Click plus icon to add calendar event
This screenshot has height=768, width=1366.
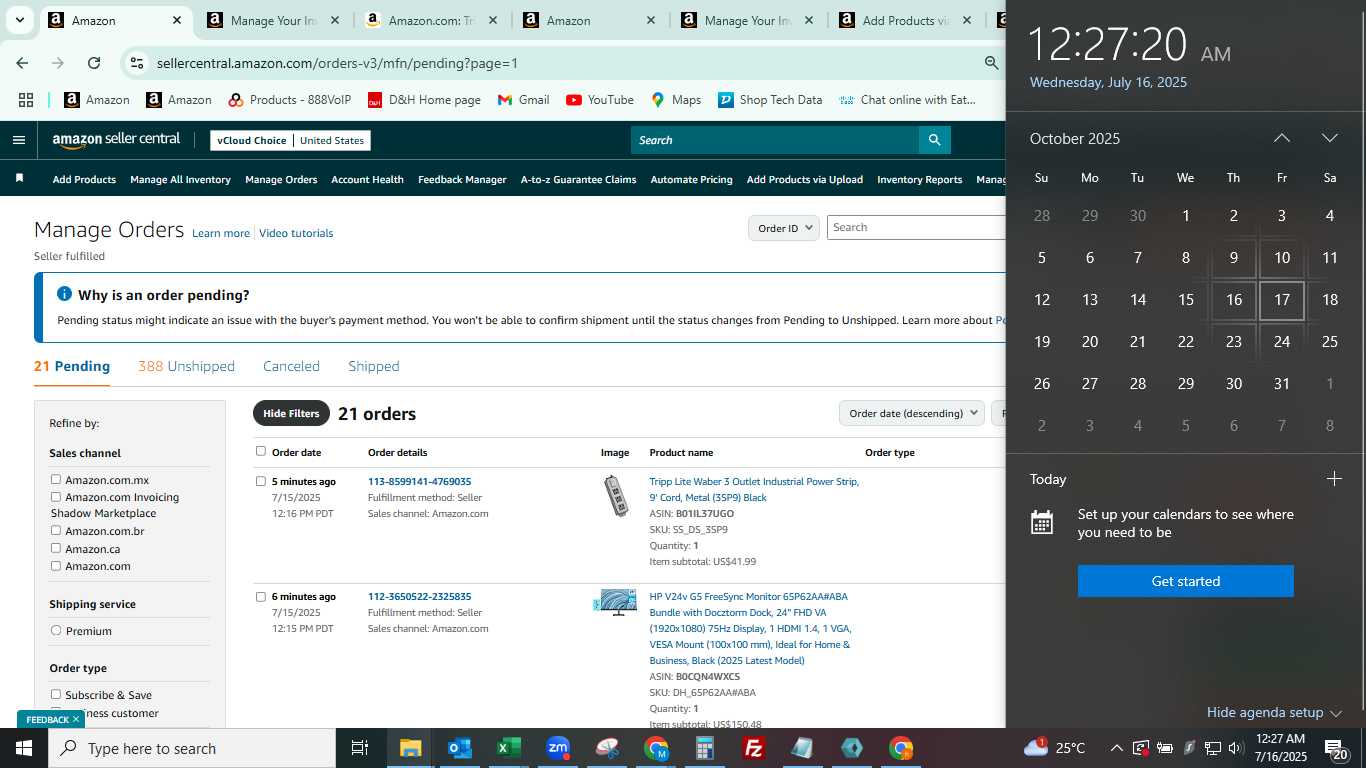1334,479
